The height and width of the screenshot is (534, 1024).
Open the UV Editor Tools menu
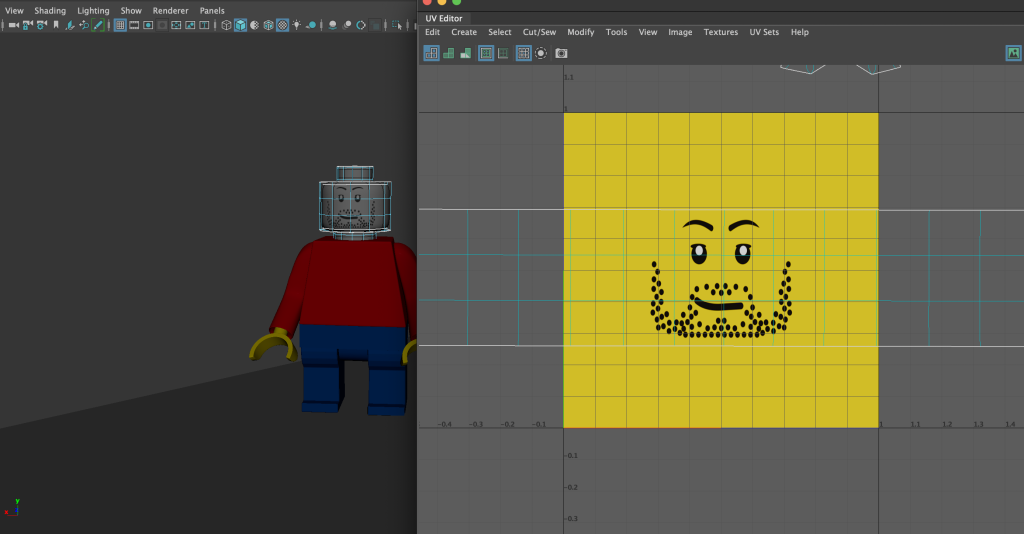616,32
